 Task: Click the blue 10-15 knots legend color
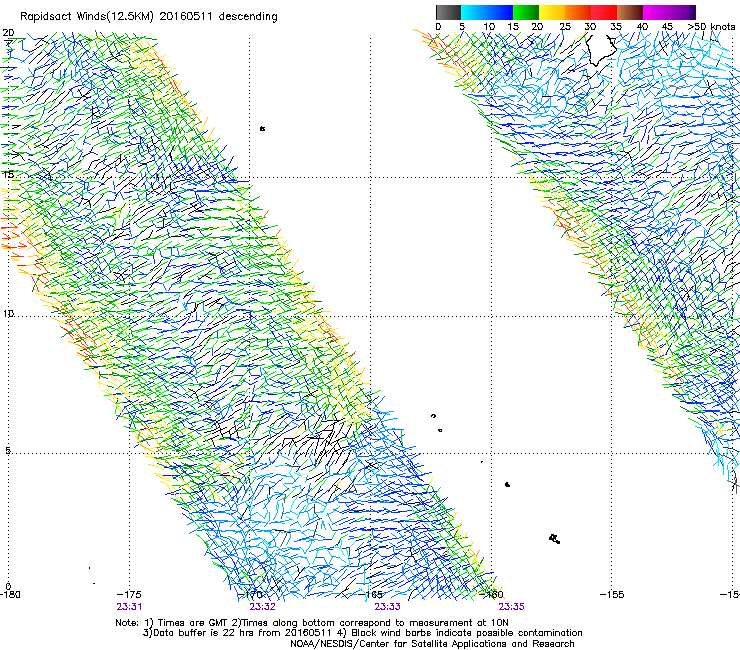point(500,12)
